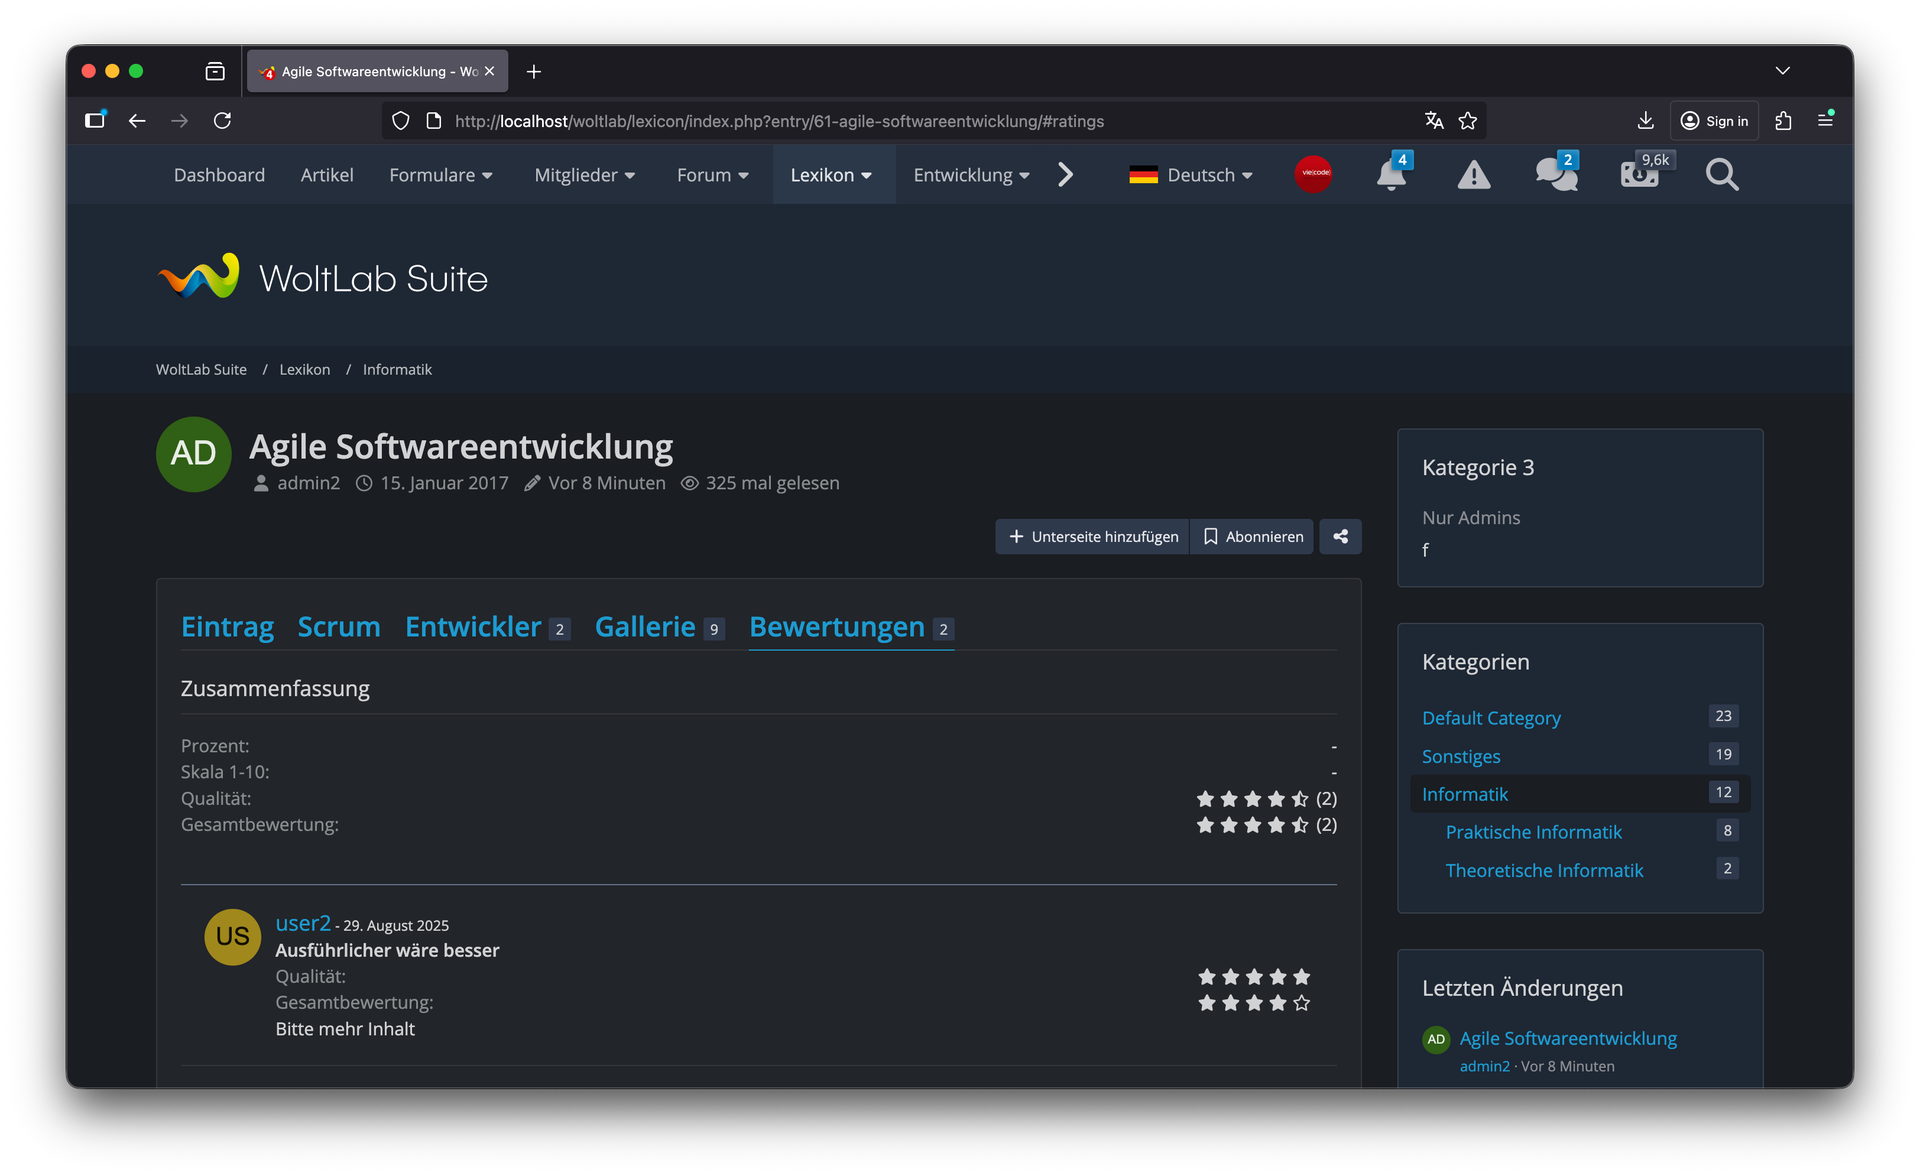Open the conversations chat bubbles icon
The height and width of the screenshot is (1176, 1920).
pyautogui.click(x=1555, y=175)
